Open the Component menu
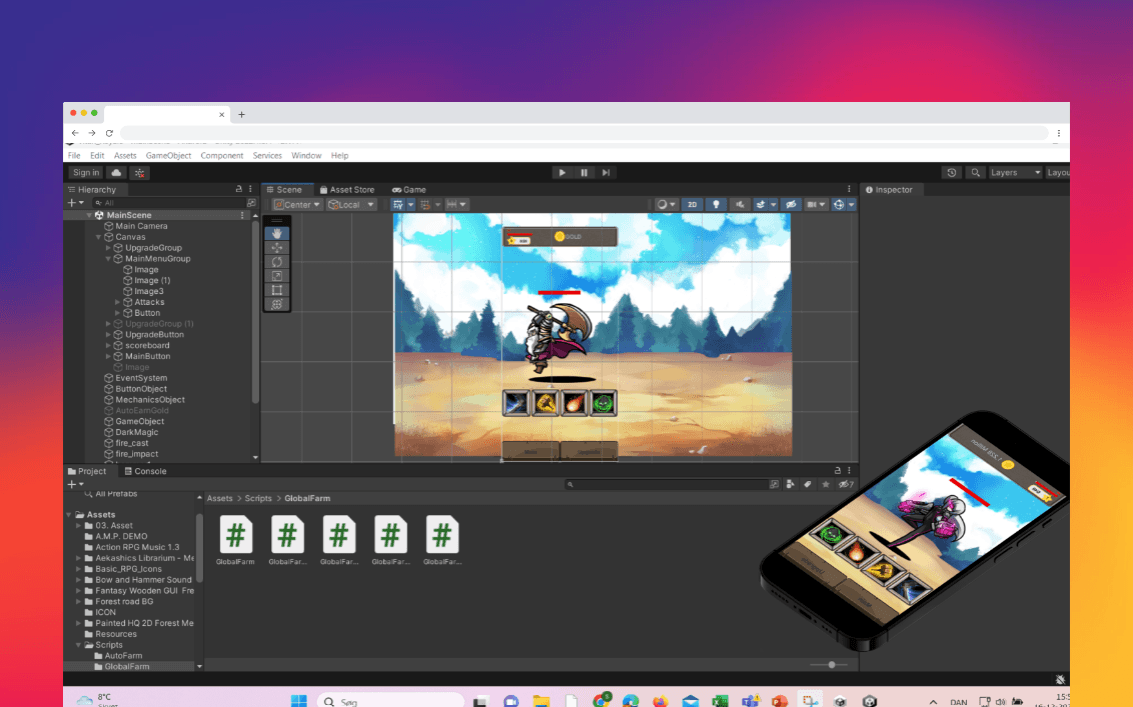The width and height of the screenshot is (1133, 707). (x=222, y=155)
